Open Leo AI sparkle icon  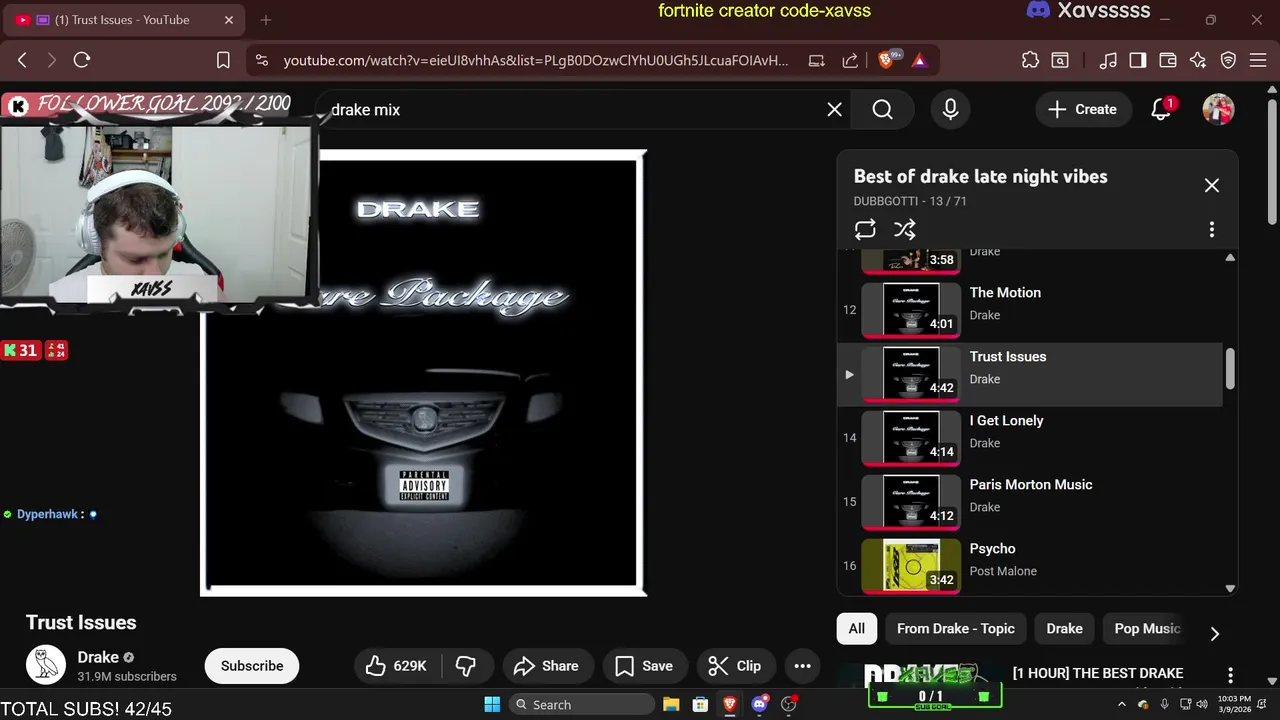point(1198,60)
